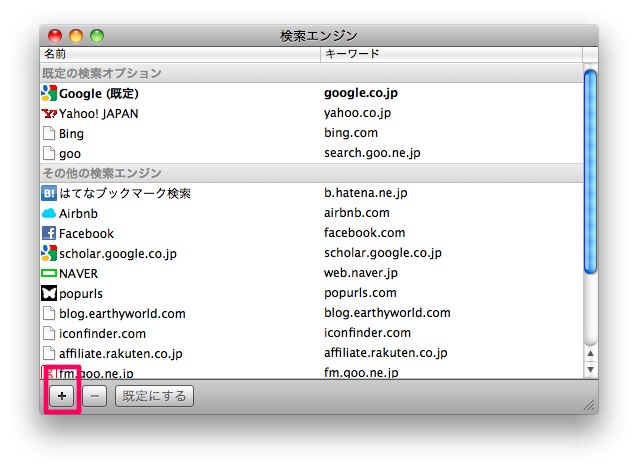The image size is (638, 469).
Task: Click the page icon beside iconfinder.com name
Action: [49, 333]
